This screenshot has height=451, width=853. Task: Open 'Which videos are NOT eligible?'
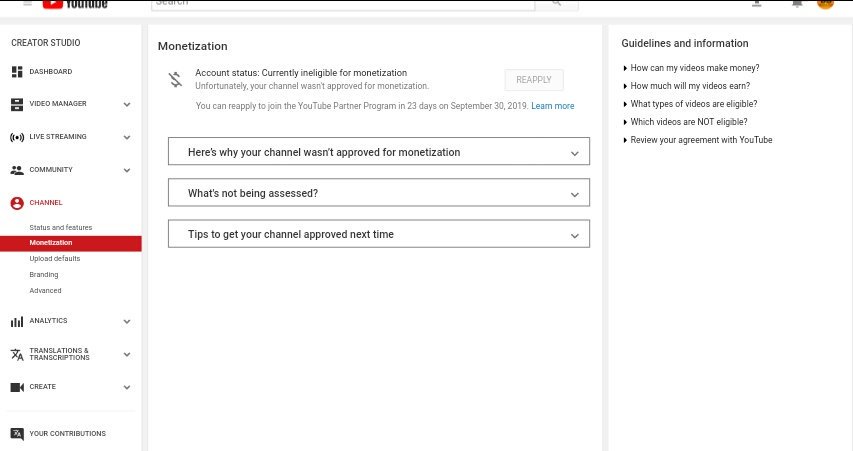[x=689, y=122]
